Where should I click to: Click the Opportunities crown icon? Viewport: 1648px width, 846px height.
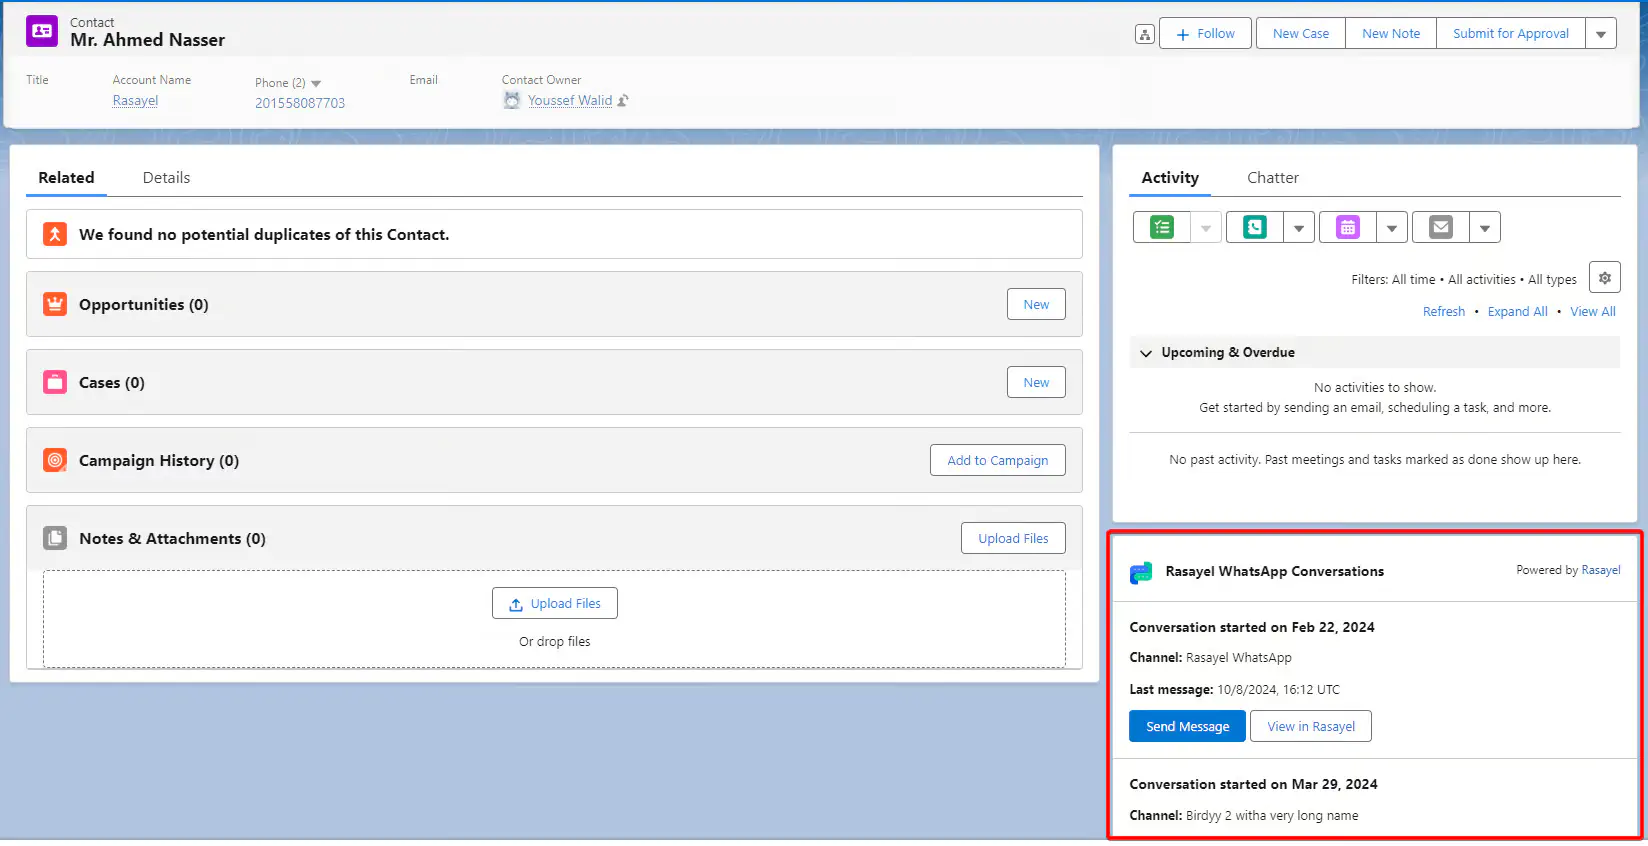55,304
